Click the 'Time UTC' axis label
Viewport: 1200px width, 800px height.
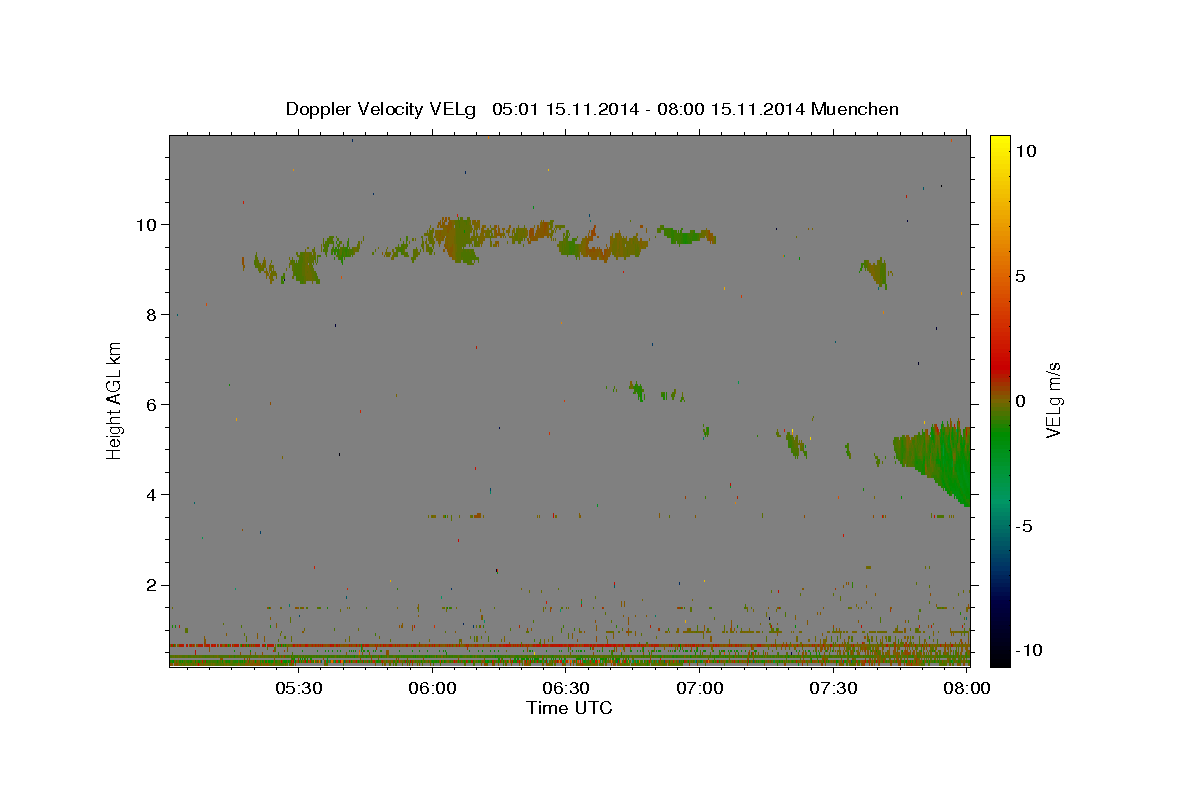569,708
